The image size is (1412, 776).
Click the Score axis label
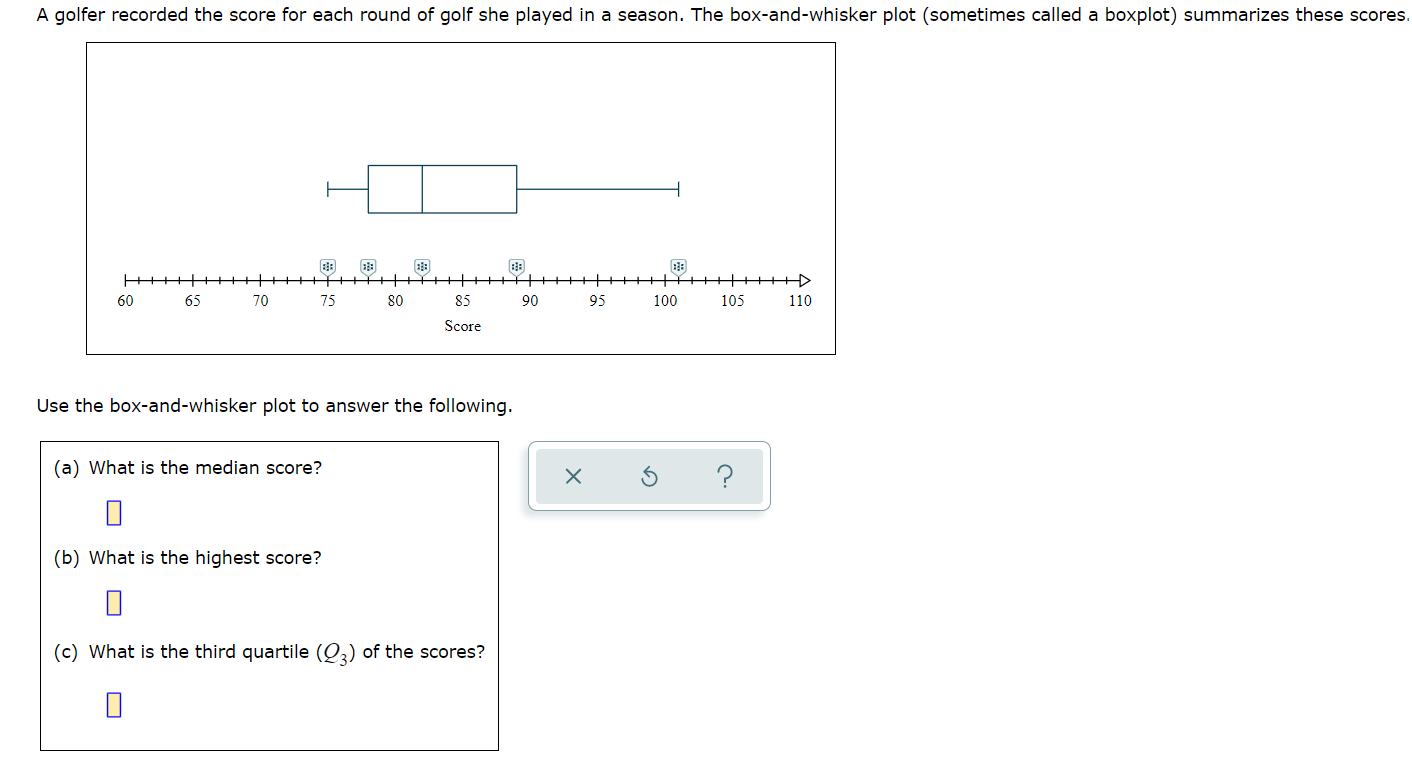pos(462,326)
